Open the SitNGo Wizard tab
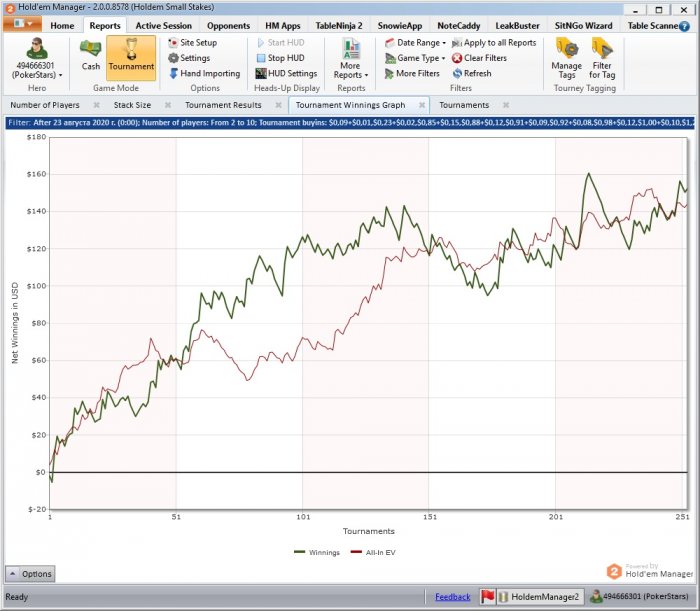The image size is (700, 611). (583, 26)
